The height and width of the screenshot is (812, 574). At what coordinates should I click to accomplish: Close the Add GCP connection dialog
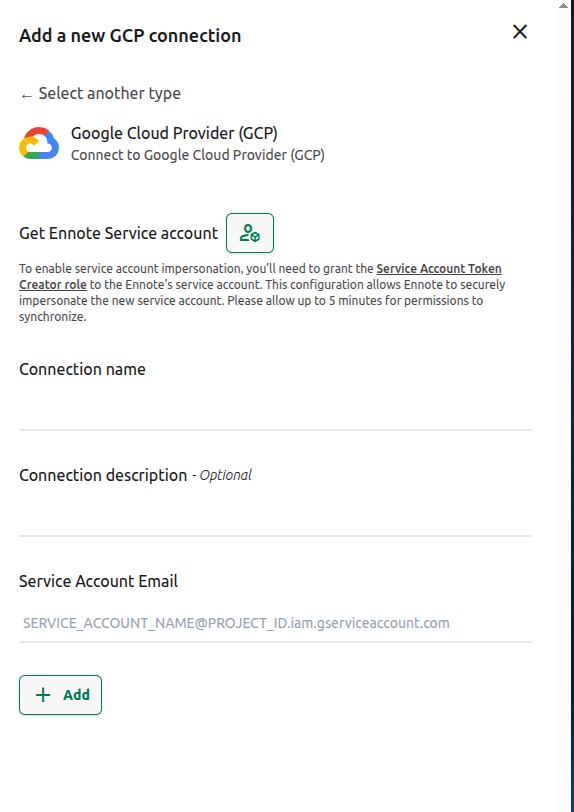click(520, 32)
